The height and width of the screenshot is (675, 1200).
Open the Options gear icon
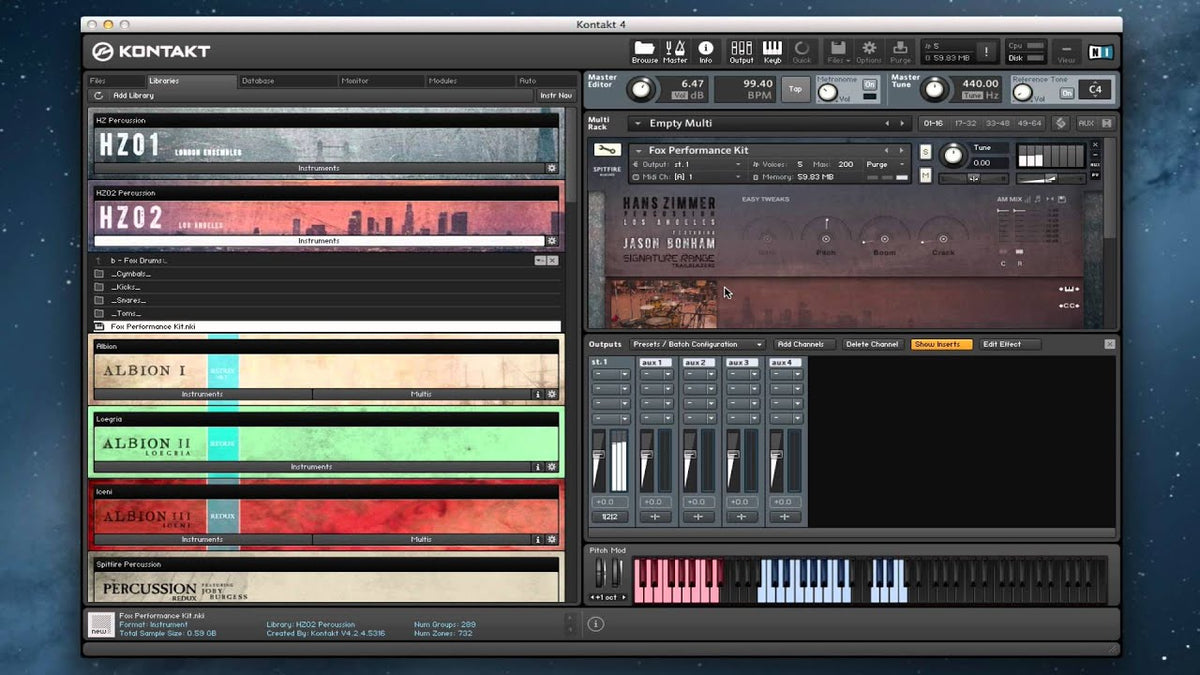click(869, 48)
